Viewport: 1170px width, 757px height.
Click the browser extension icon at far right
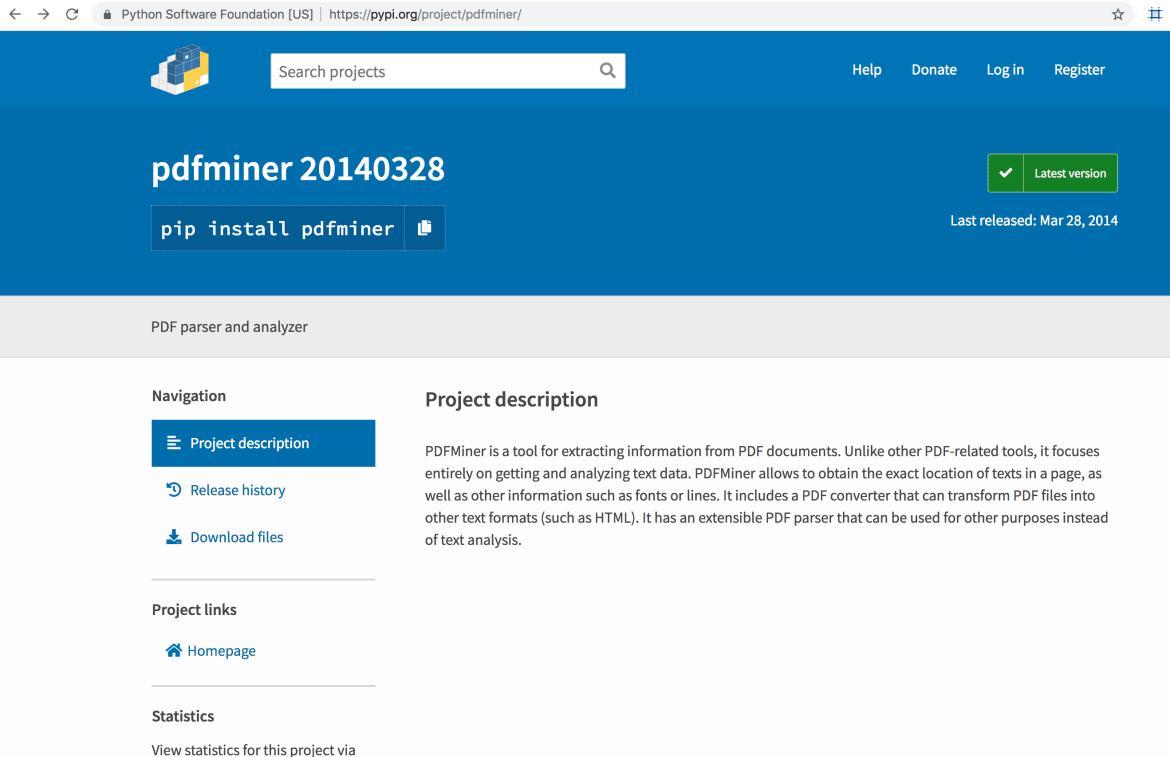click(1154, 14)
